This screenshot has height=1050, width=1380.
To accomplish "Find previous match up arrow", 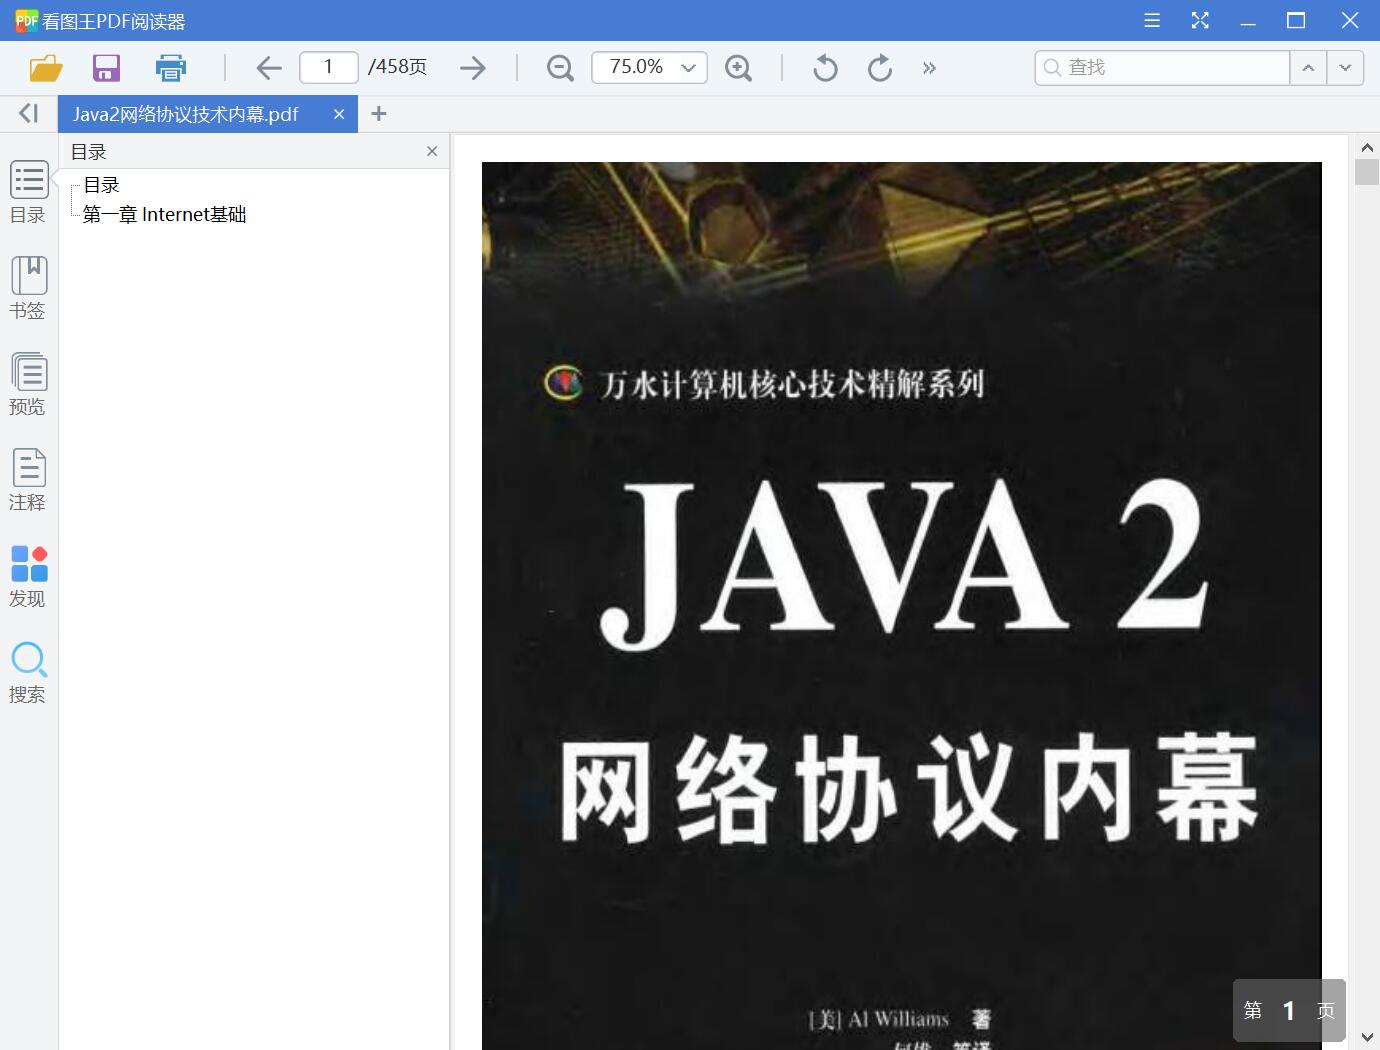I will [1308, 67].
